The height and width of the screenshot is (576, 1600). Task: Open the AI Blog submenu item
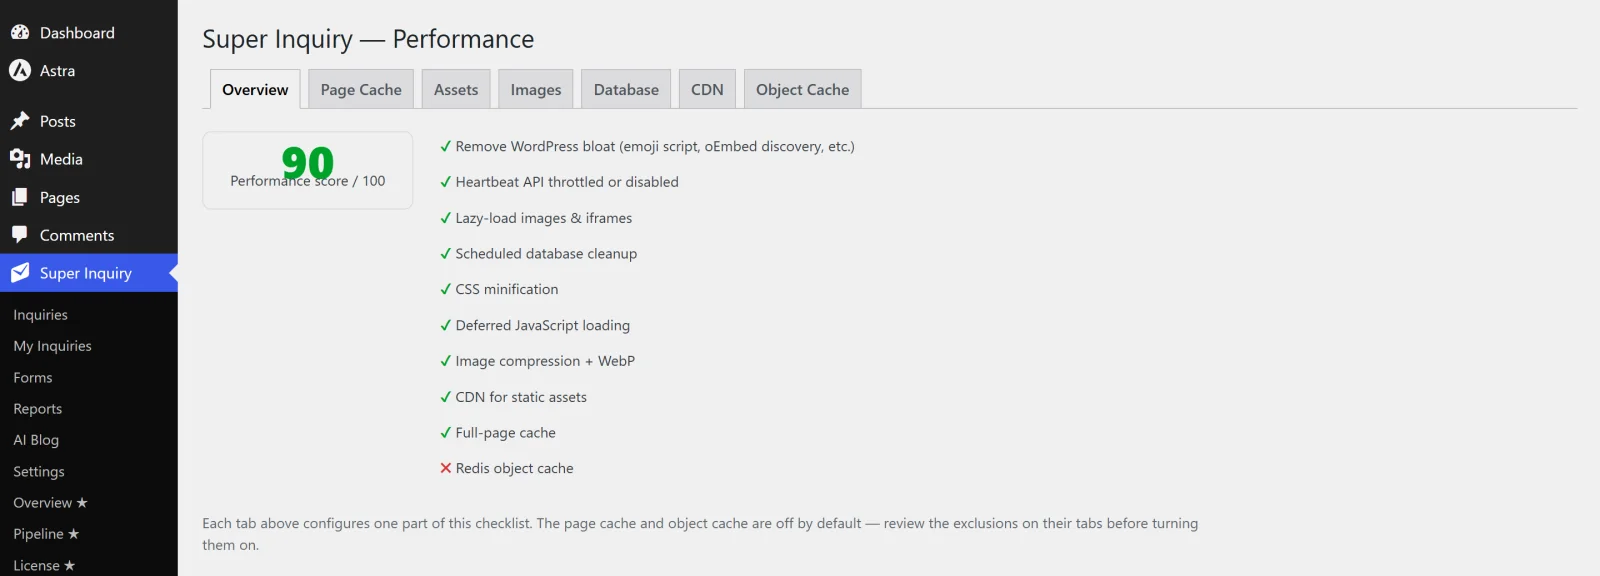(36, 440)
